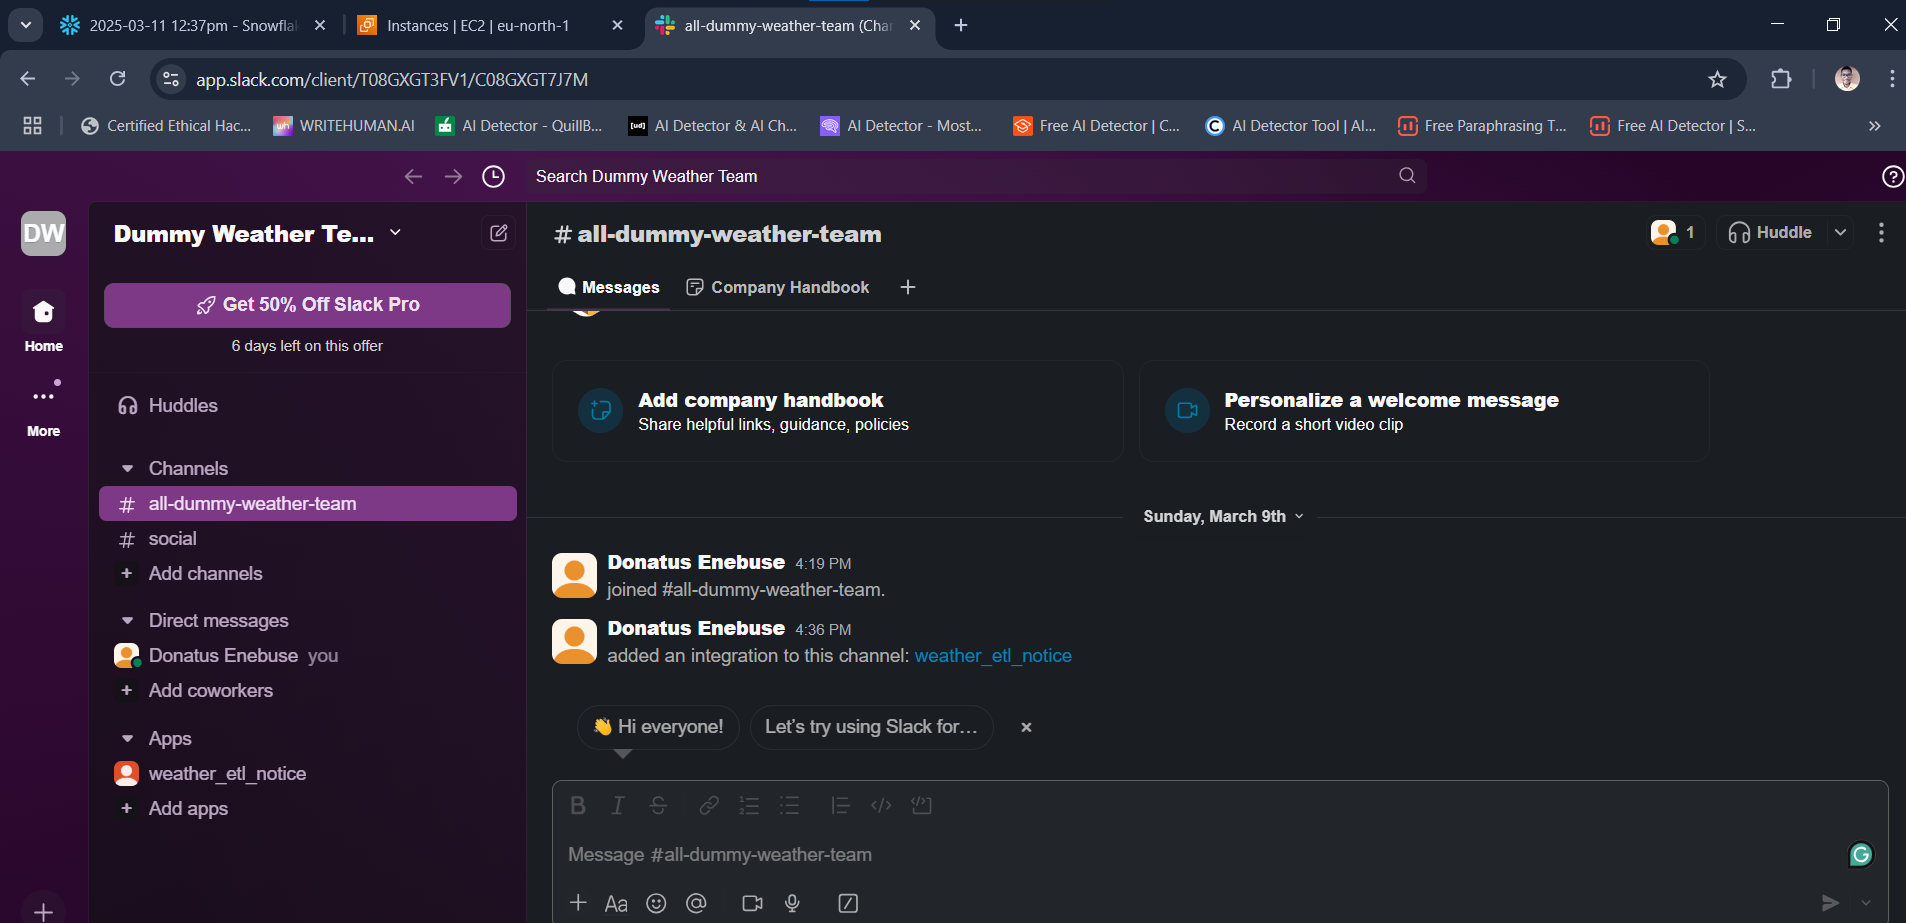1906x923 pixels.
Task: Record an audio clip with microphone icon
Action: point(792,903)
